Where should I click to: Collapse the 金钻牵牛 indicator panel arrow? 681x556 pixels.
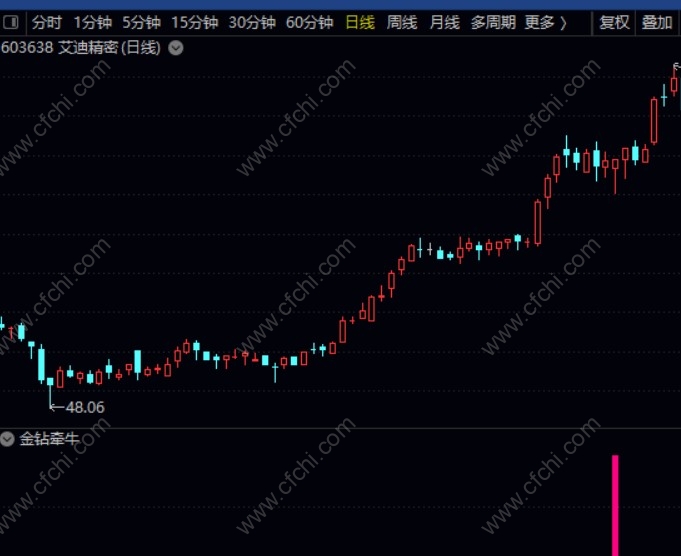click(7, 439)
